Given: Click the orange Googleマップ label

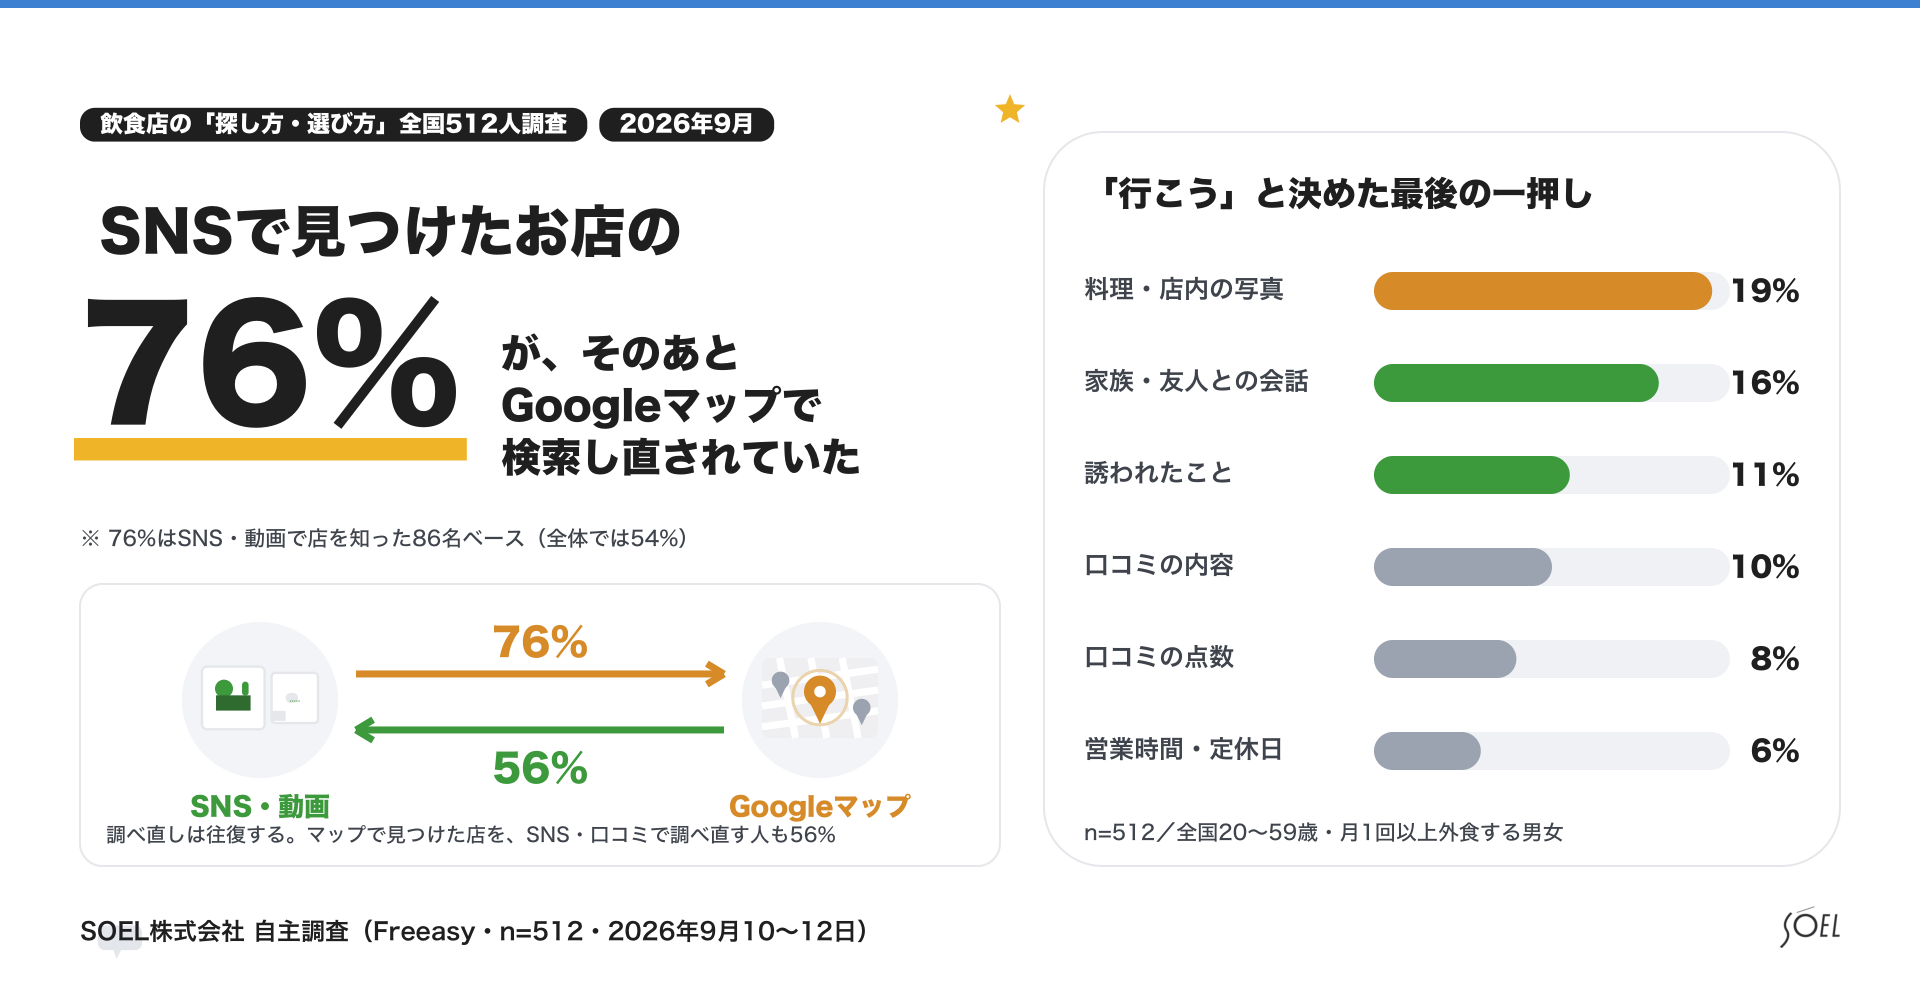Looking at the screenshot, I should 820,806.
